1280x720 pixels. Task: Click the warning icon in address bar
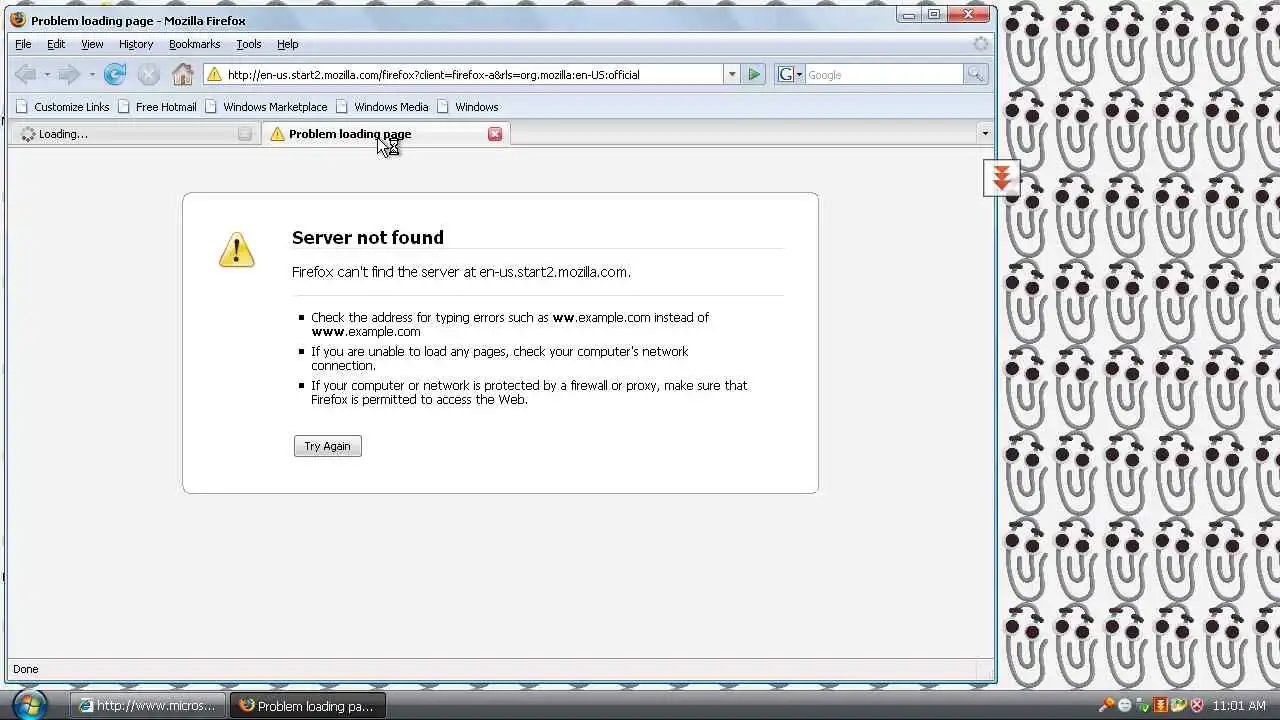click(213, 75)
